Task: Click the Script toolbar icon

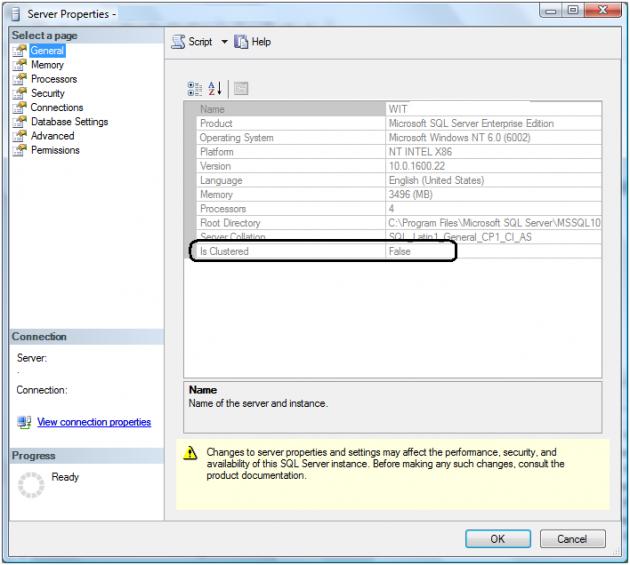Action: (x=178, y=42)
